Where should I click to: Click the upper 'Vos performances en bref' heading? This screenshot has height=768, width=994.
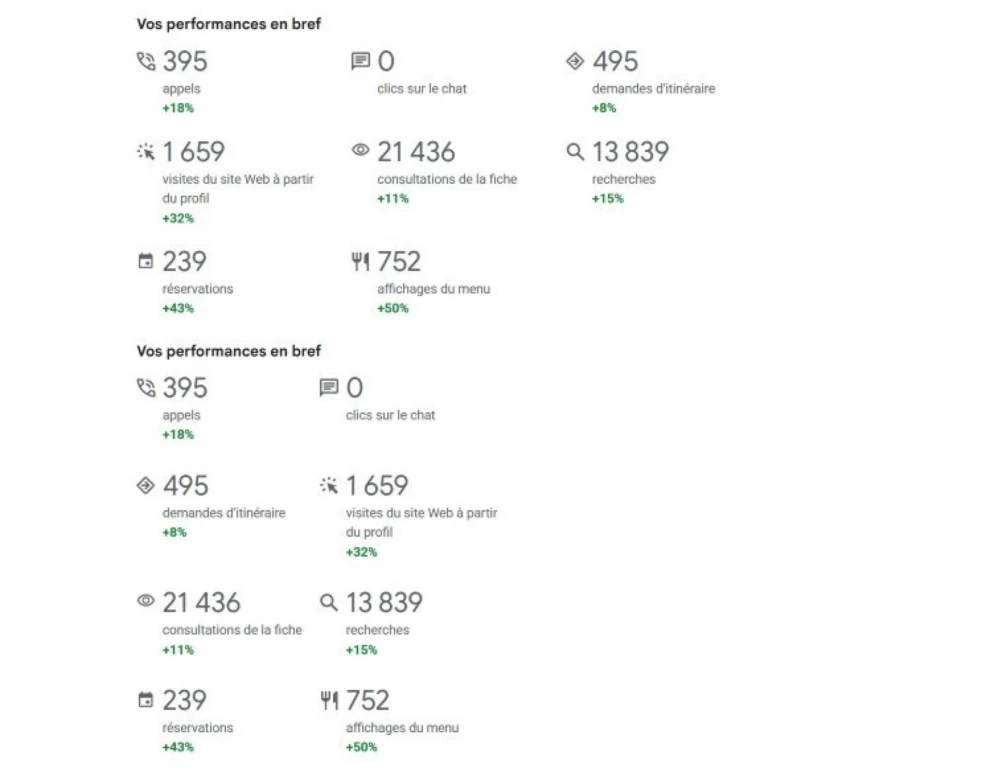[x=229, y=24]
